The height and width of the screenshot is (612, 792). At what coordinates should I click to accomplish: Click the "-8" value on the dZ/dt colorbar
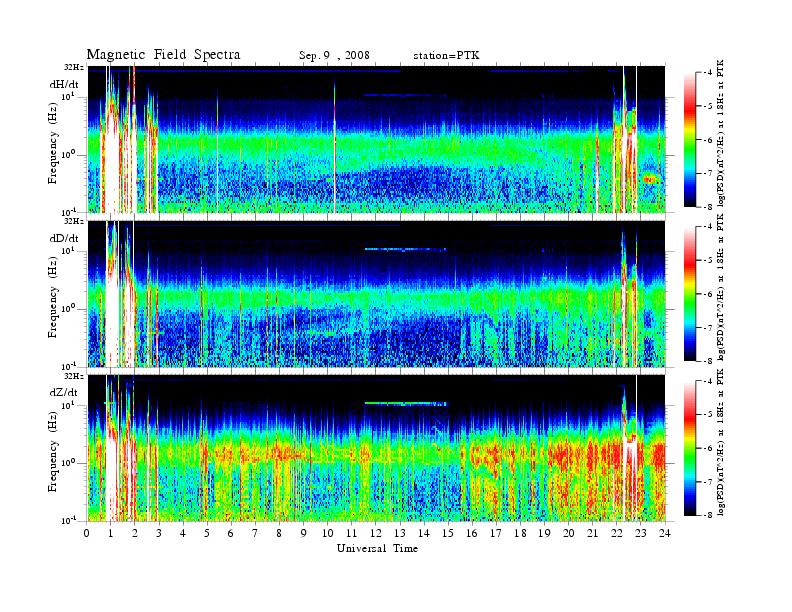[x=709, y=515]
